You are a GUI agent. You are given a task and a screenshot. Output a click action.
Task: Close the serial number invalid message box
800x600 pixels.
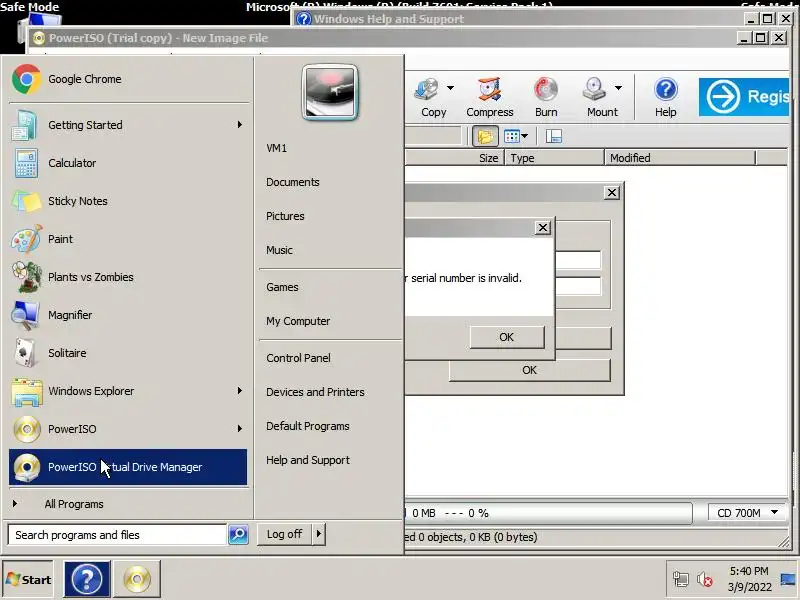(543, 228)
